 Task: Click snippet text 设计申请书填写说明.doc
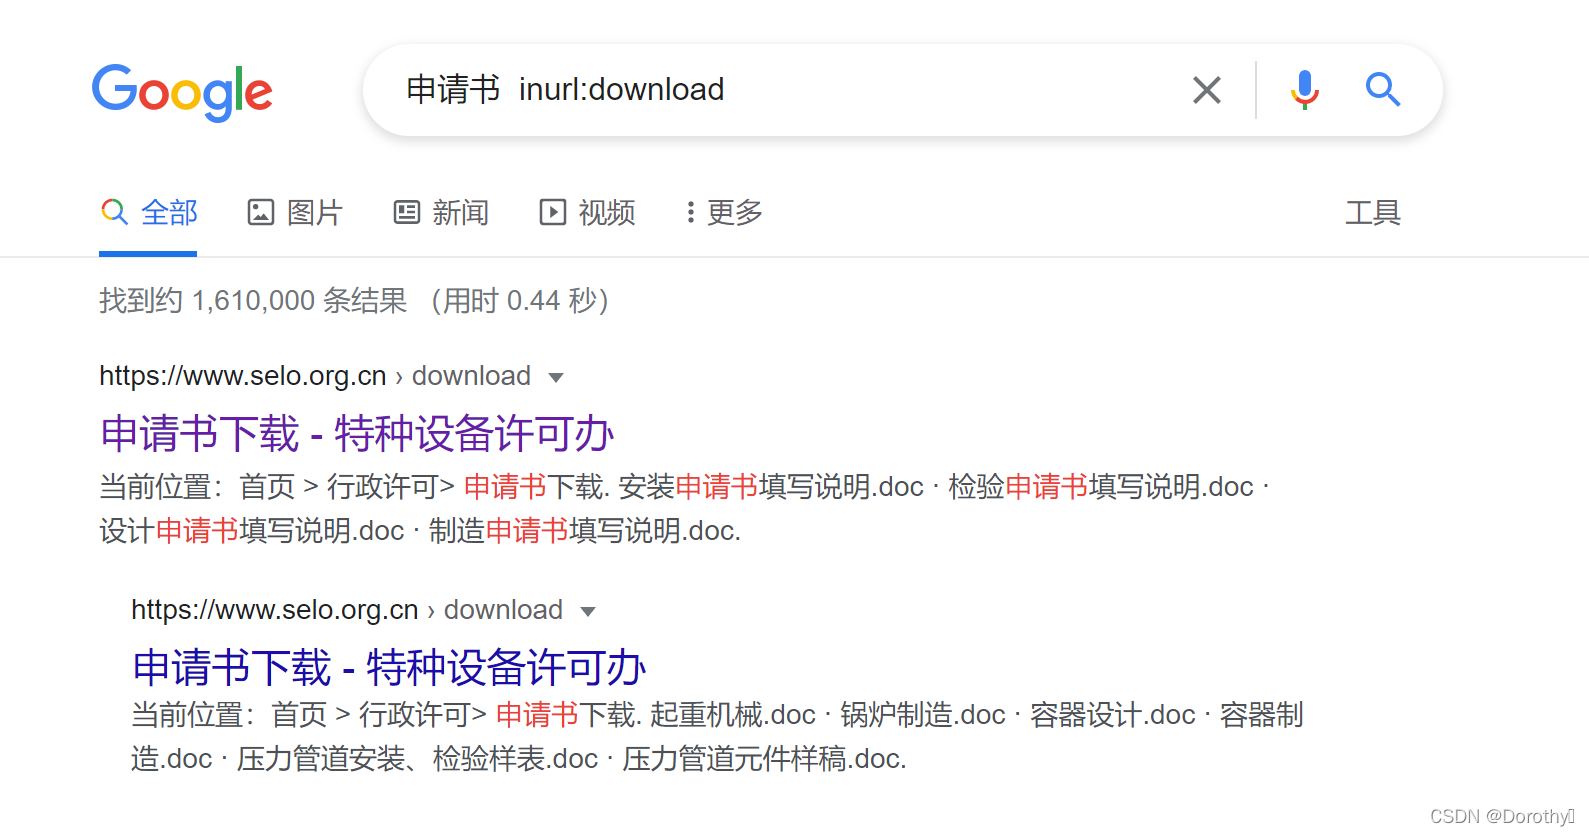tap(252, 530)
